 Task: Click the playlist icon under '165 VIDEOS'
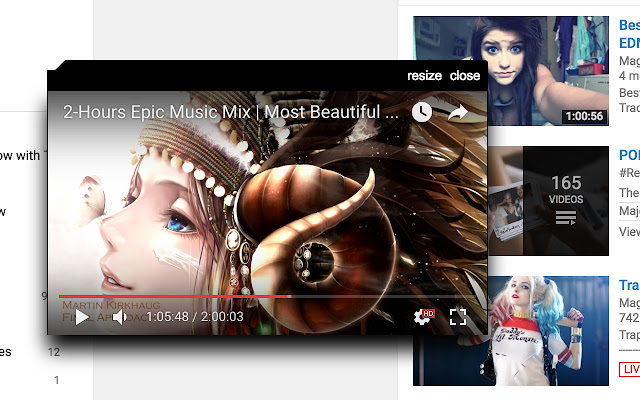point(566,218)
